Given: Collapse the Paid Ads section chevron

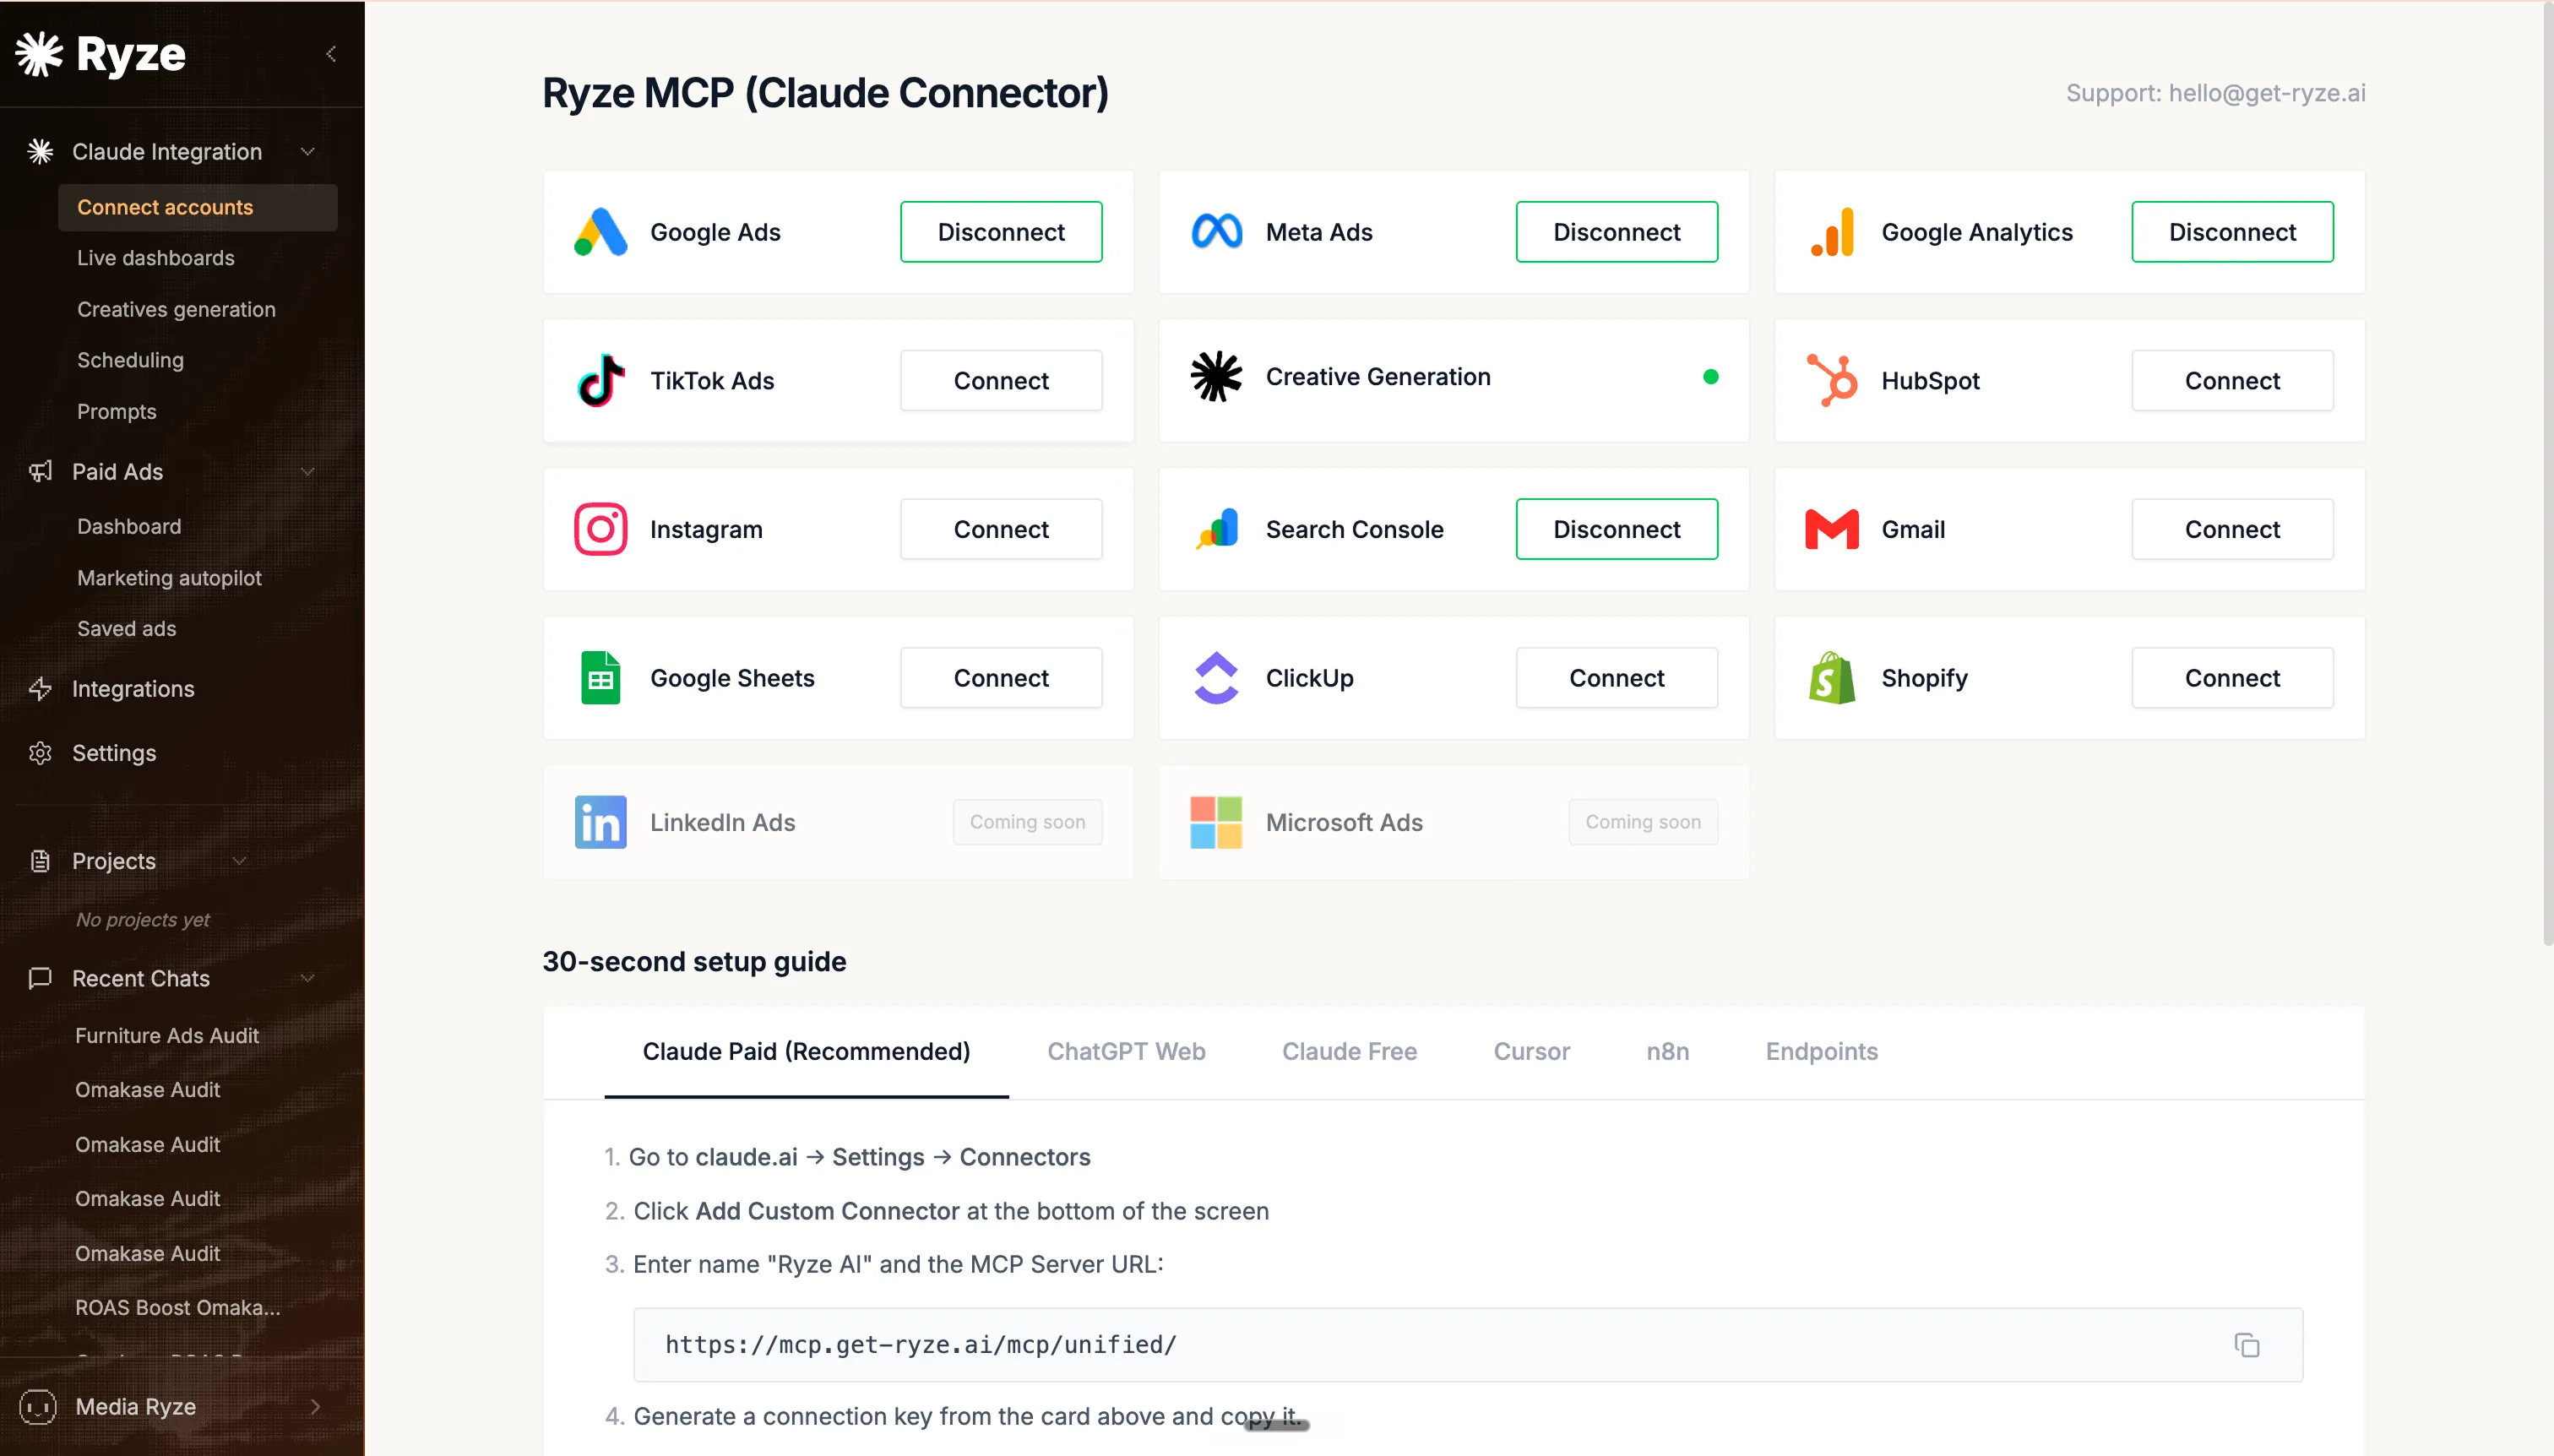Looking at the screenshot, I should pyautogui.click(x=308, y=471).
